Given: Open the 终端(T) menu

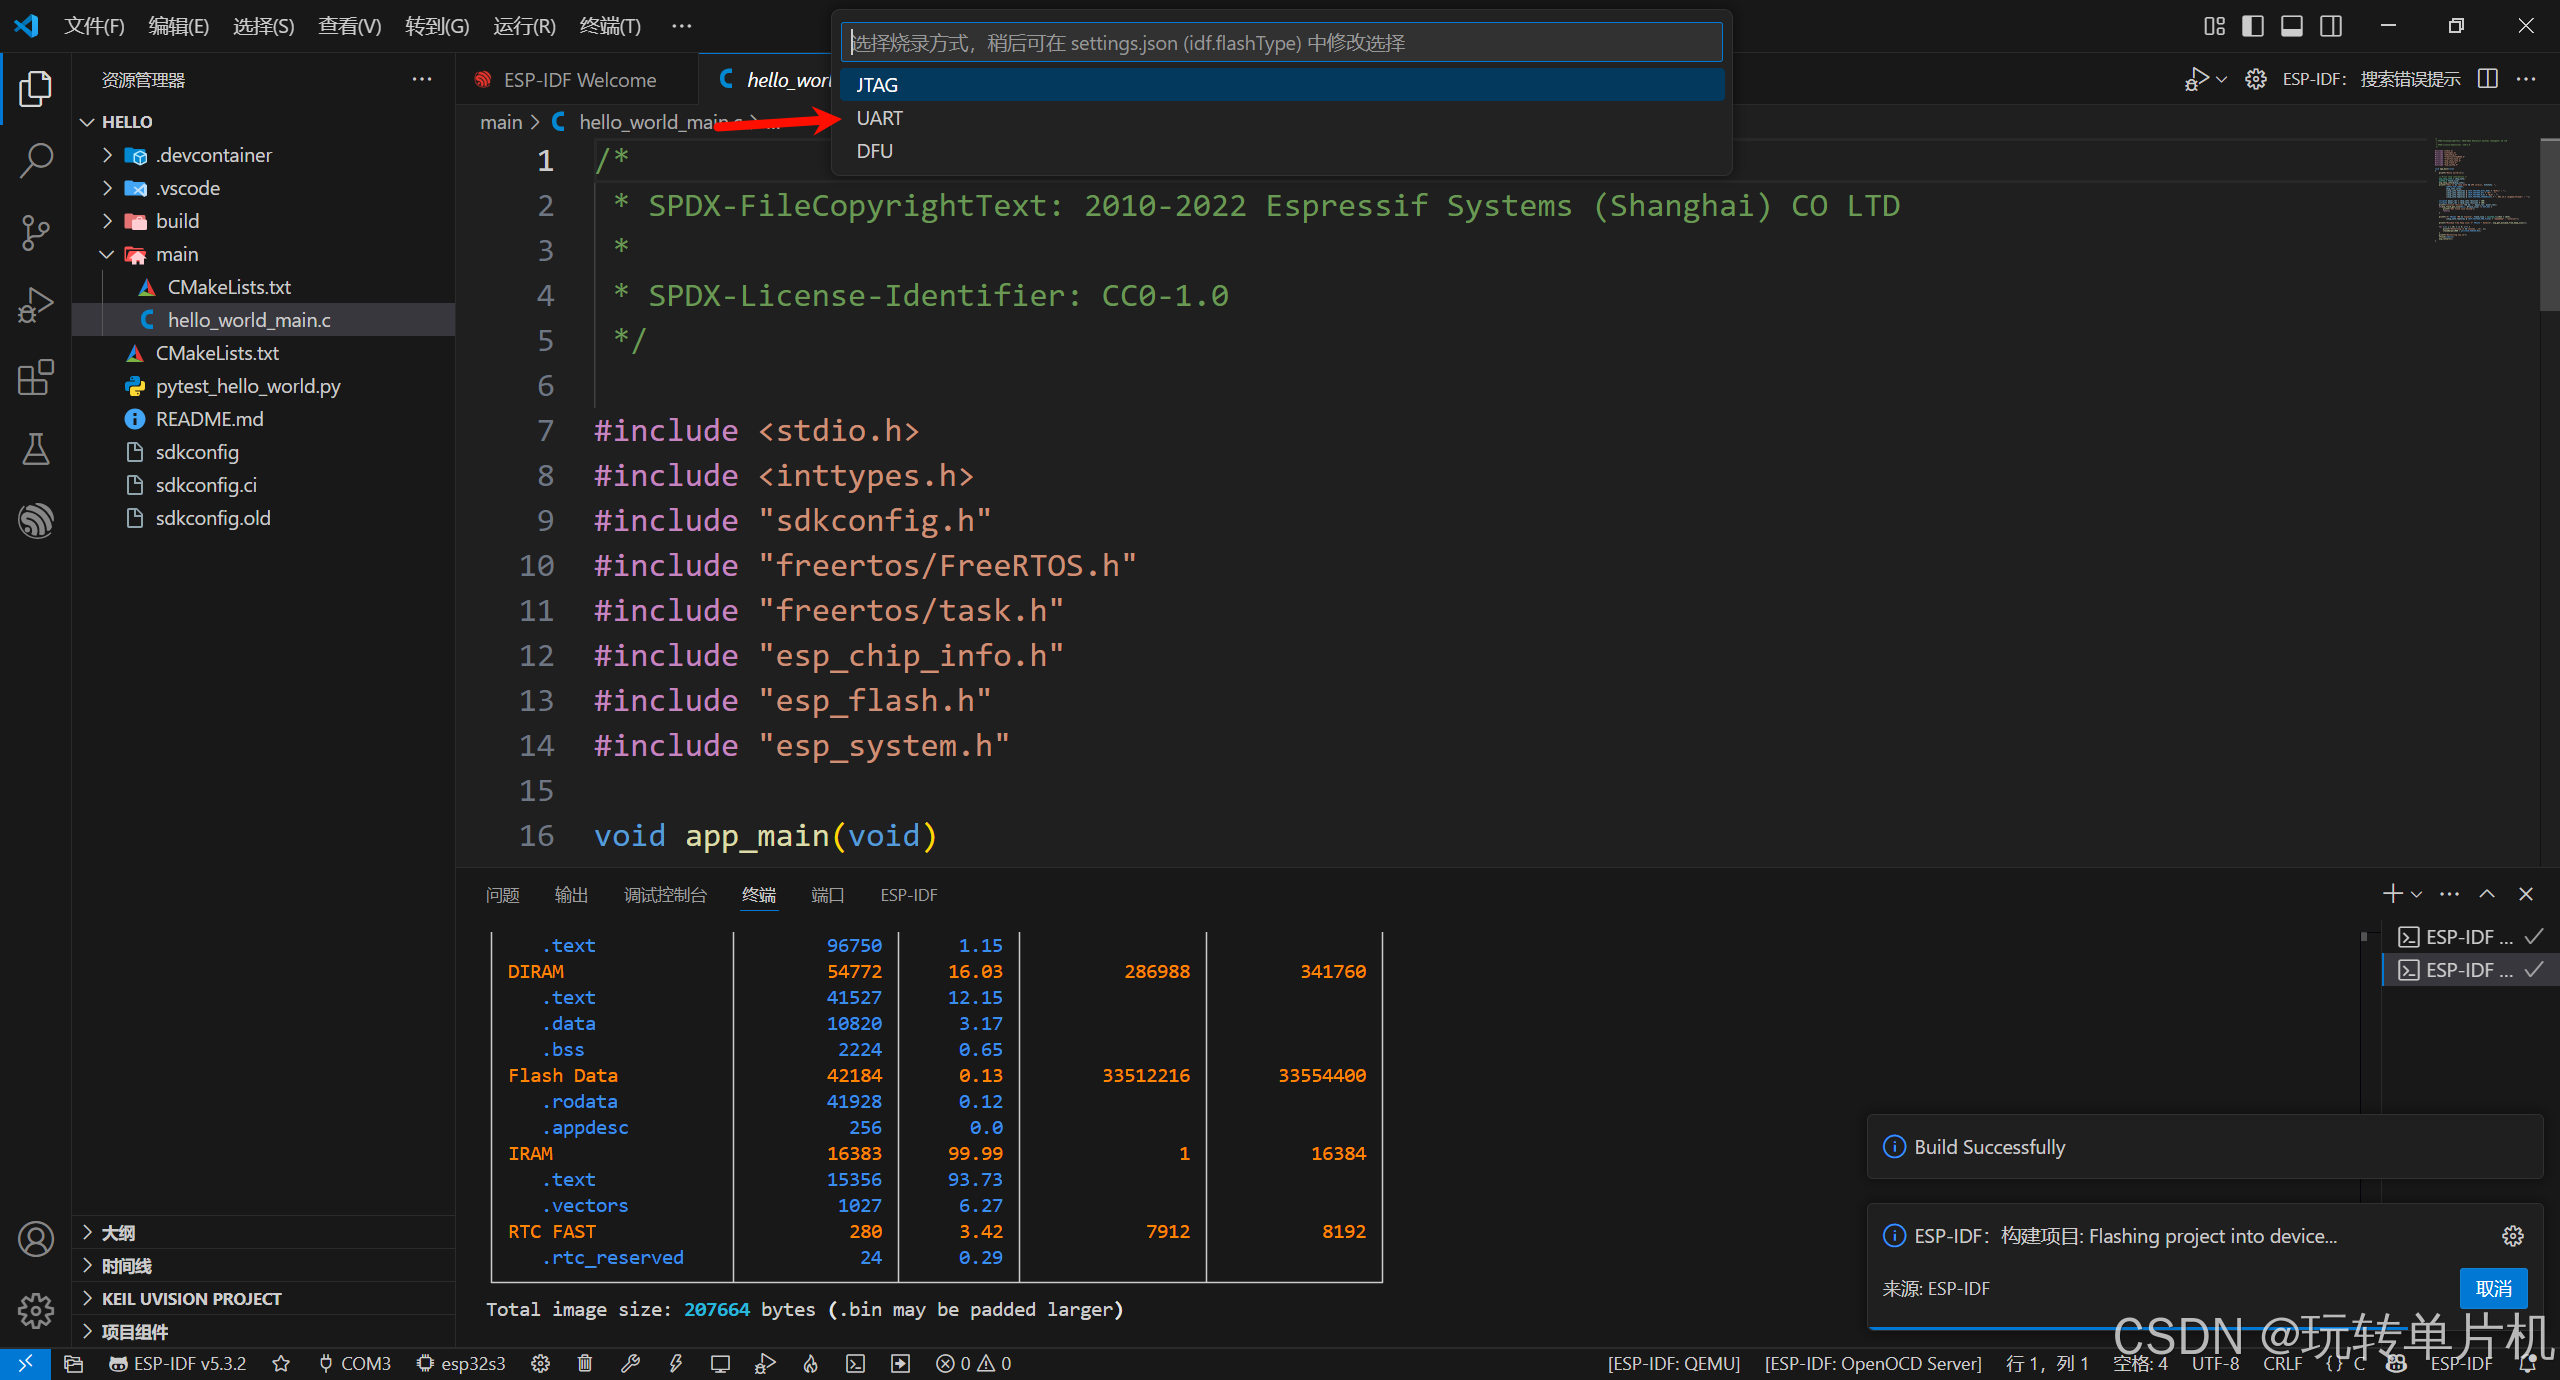Looking at the screenshot, I should 609,25.
